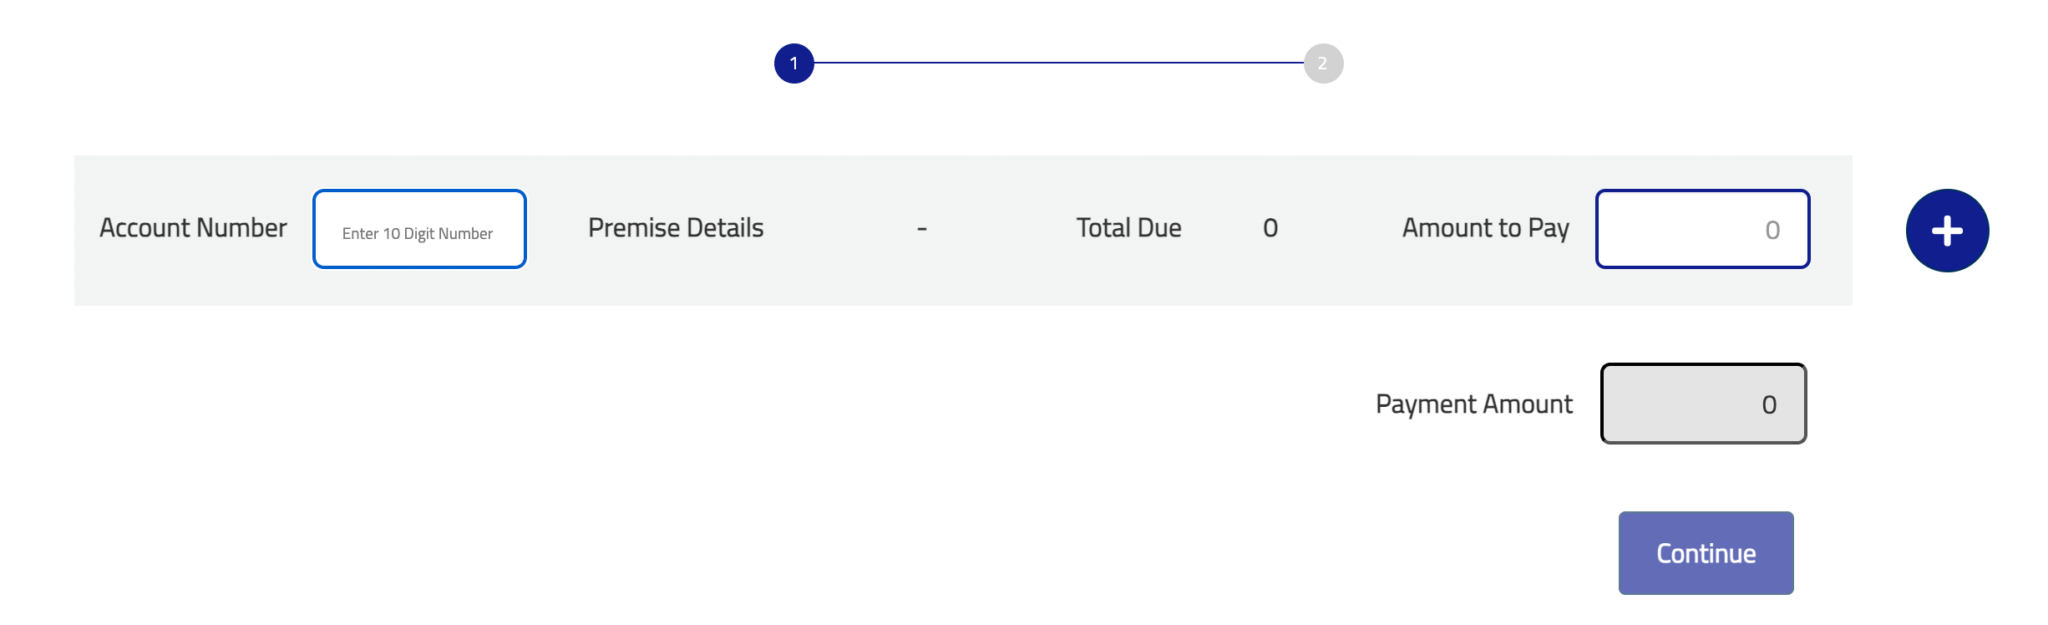Click the Premise Details label
The height and width of the screenshot is (625, 2048).
point(675,228)
